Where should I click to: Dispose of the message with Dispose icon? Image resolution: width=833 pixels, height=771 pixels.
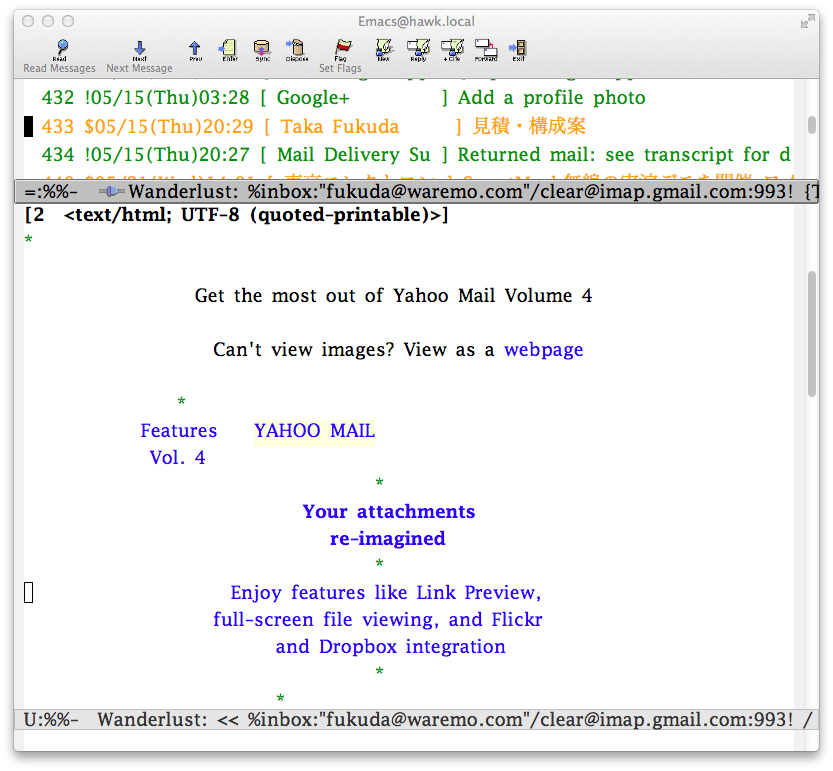coord(296,50)
